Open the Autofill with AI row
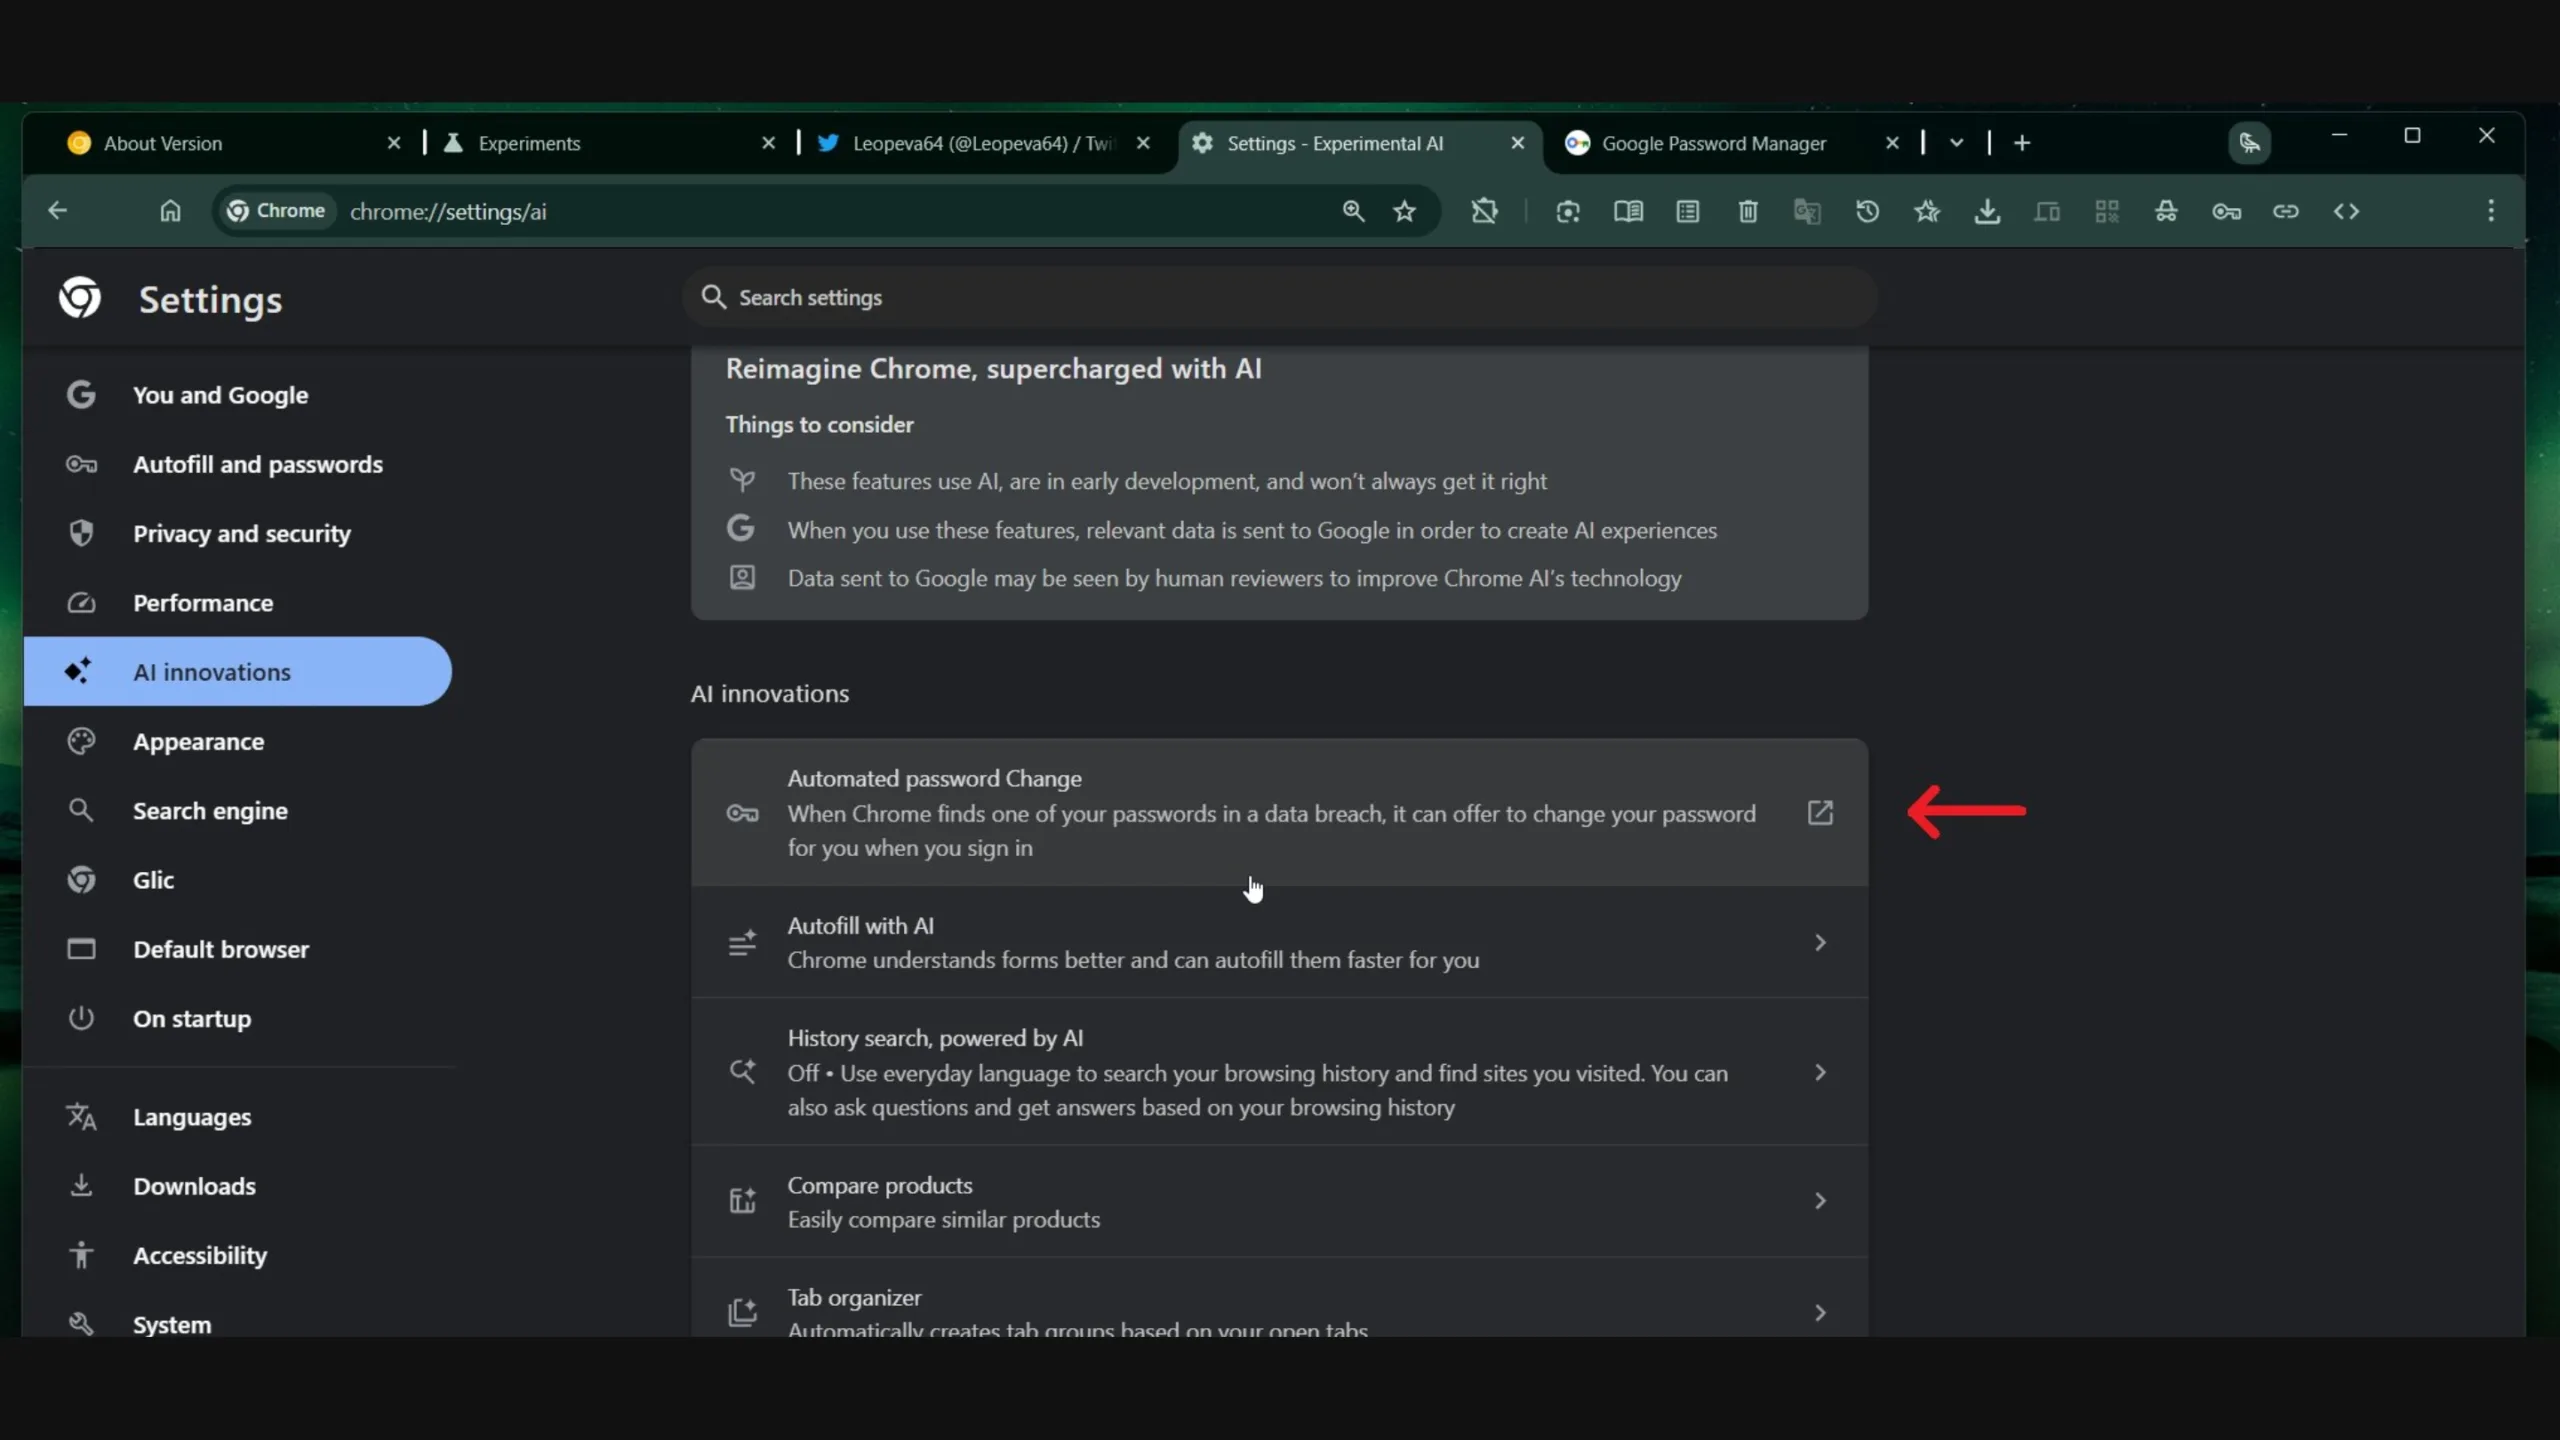 [1279, 942]
